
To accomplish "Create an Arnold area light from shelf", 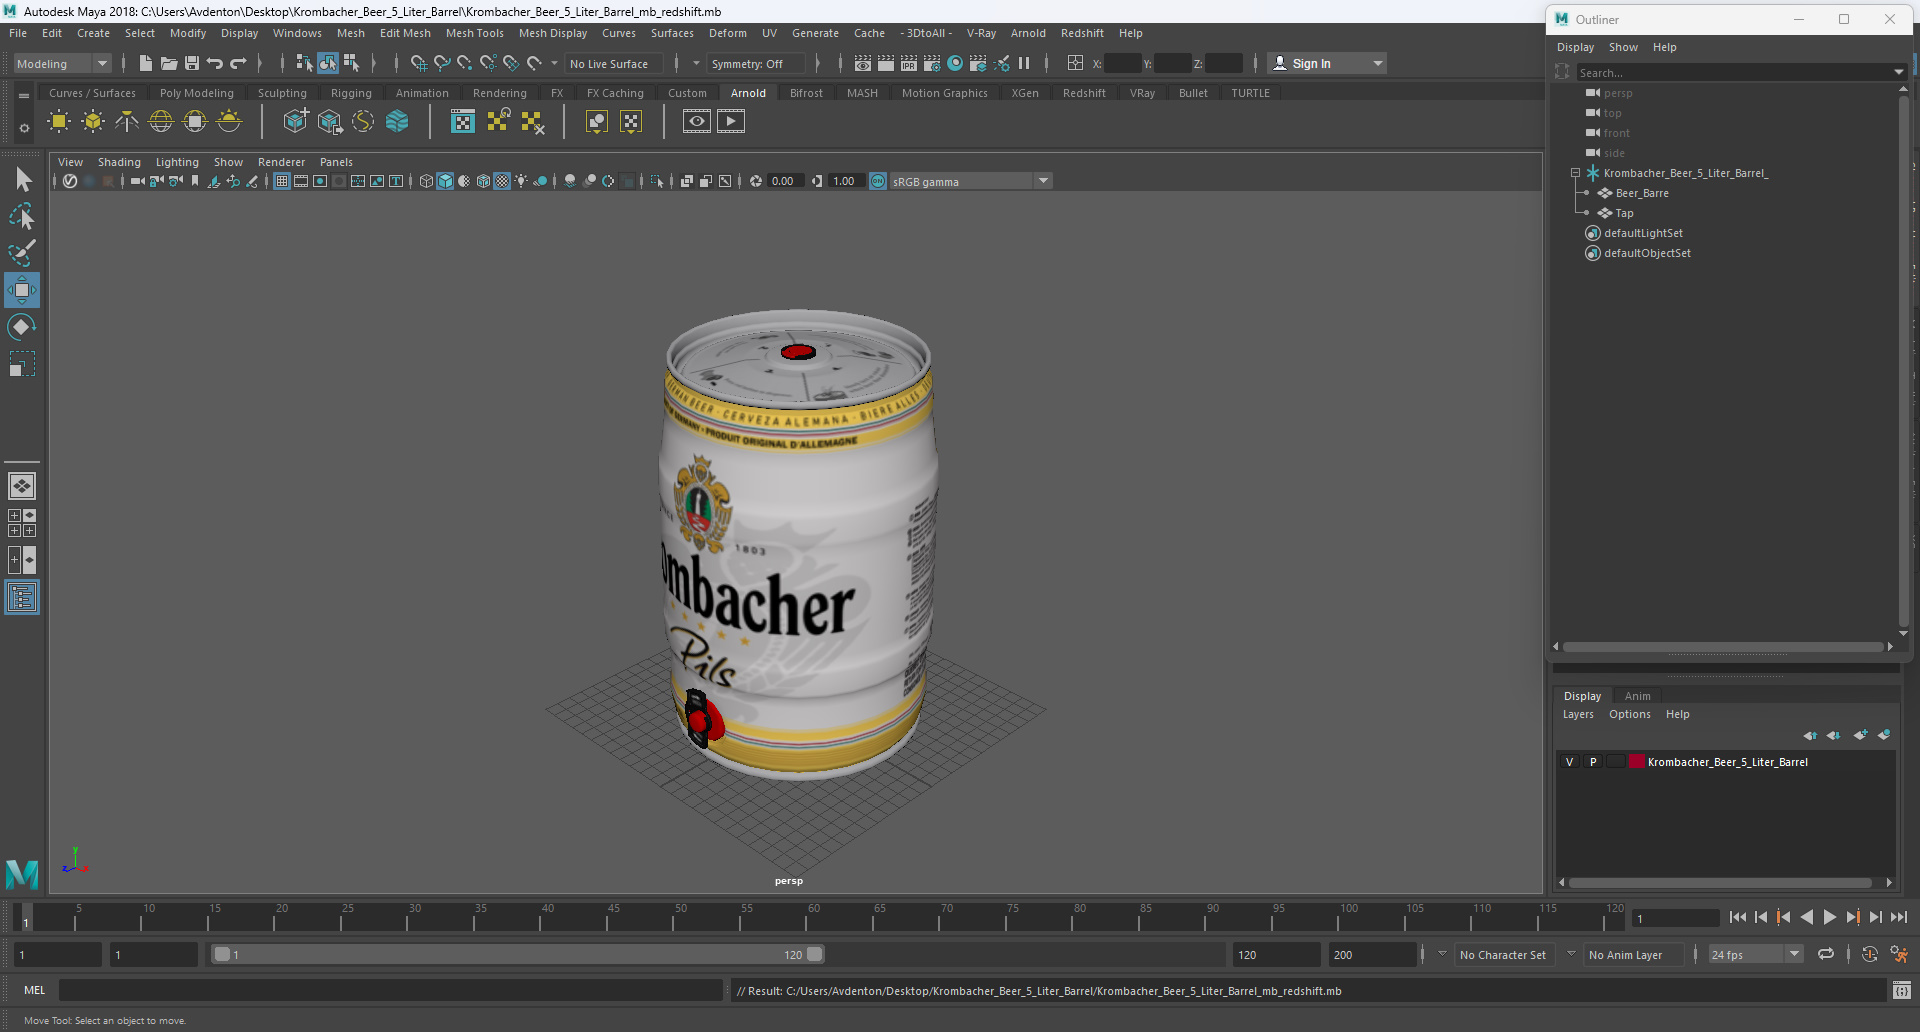I will point(59,122).
